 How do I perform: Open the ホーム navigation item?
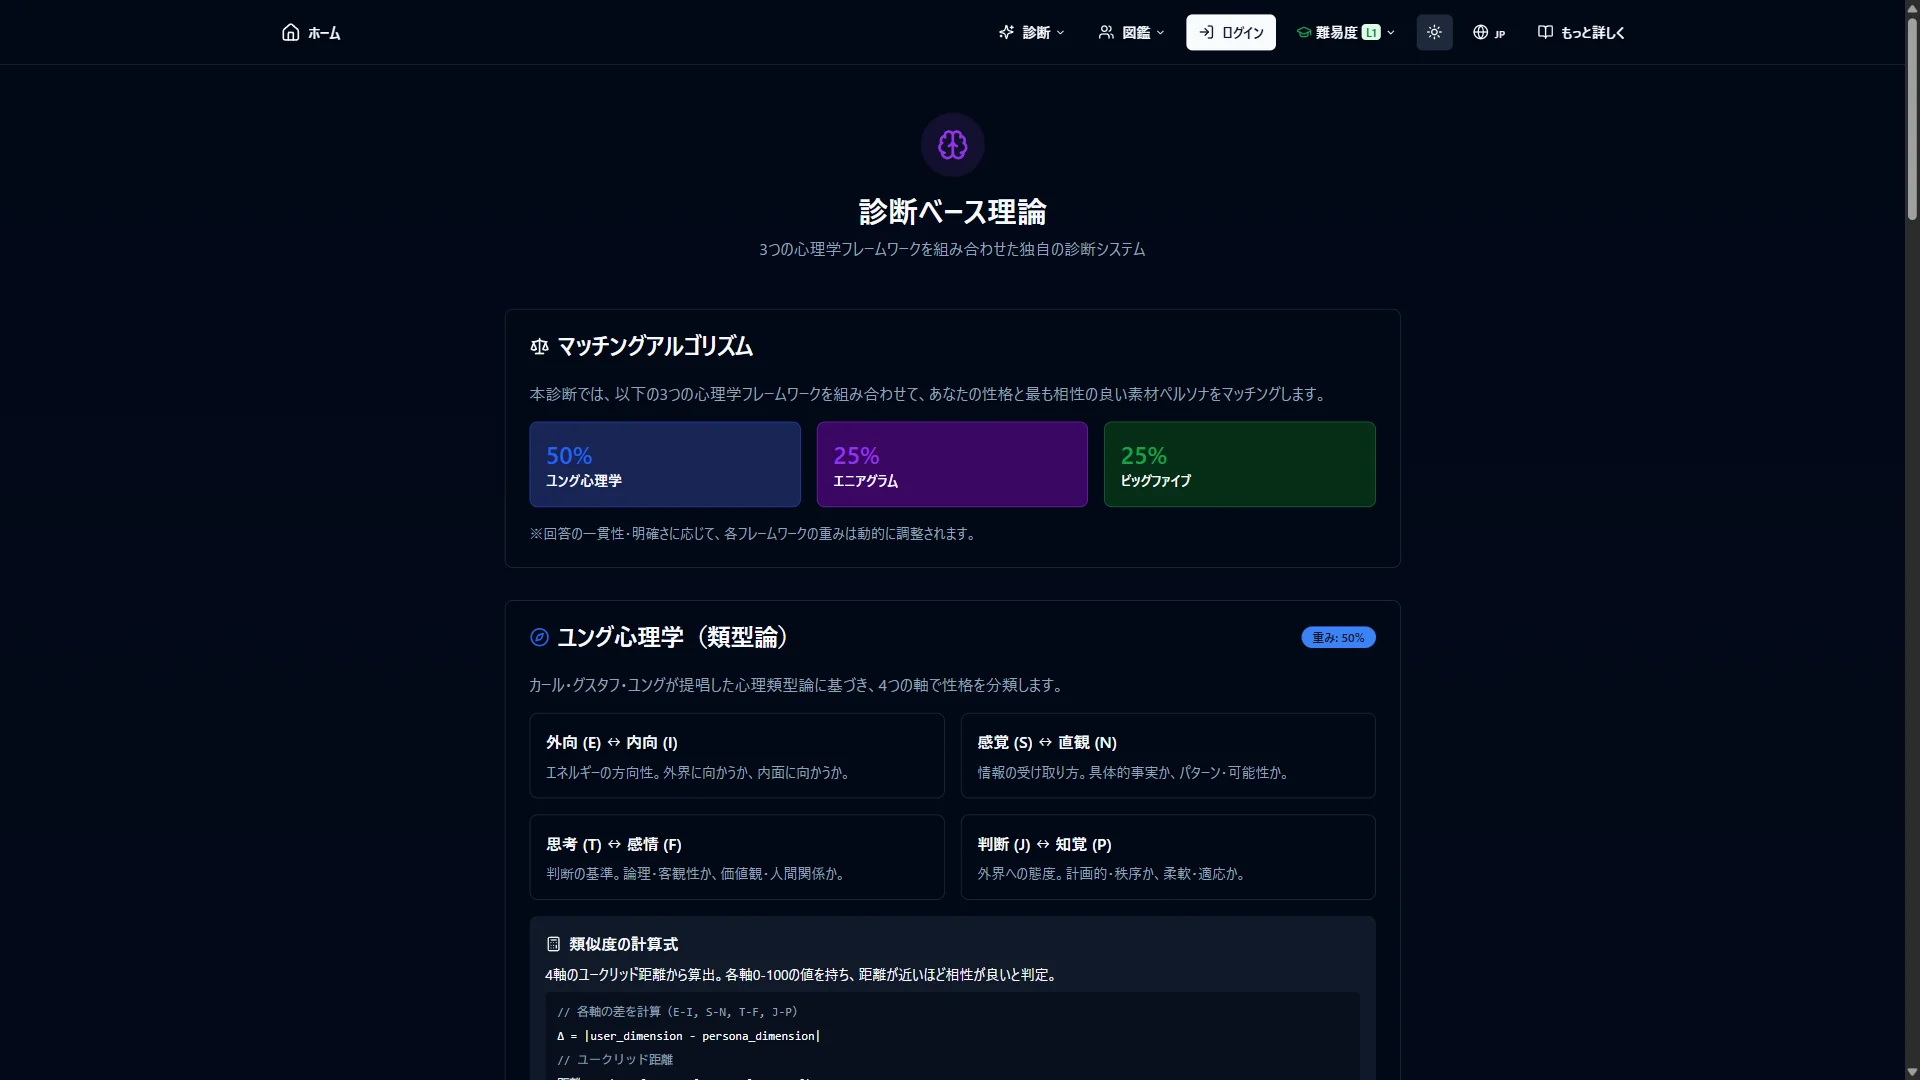[x=311, y=32]
